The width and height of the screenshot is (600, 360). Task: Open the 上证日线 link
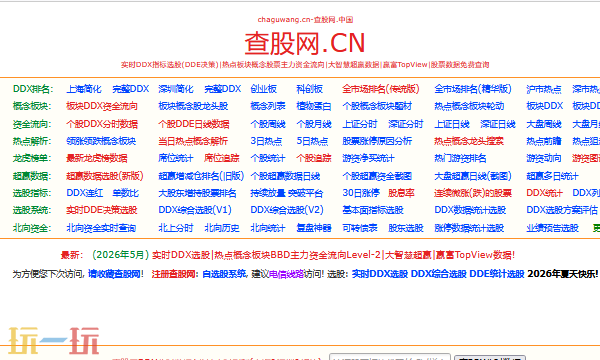pos(452,124)
